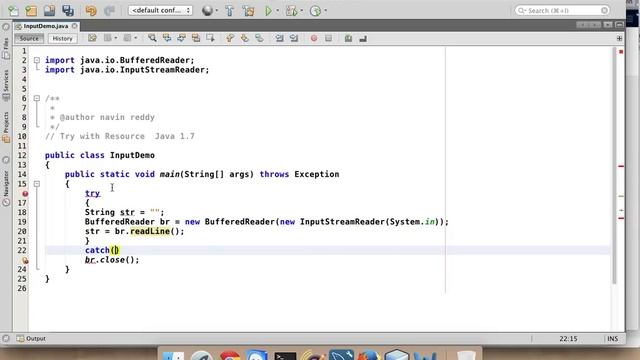Open MySQL Workbench from the Dock
Viewport: 640px width, 360px height.
[x=341, y=355]
